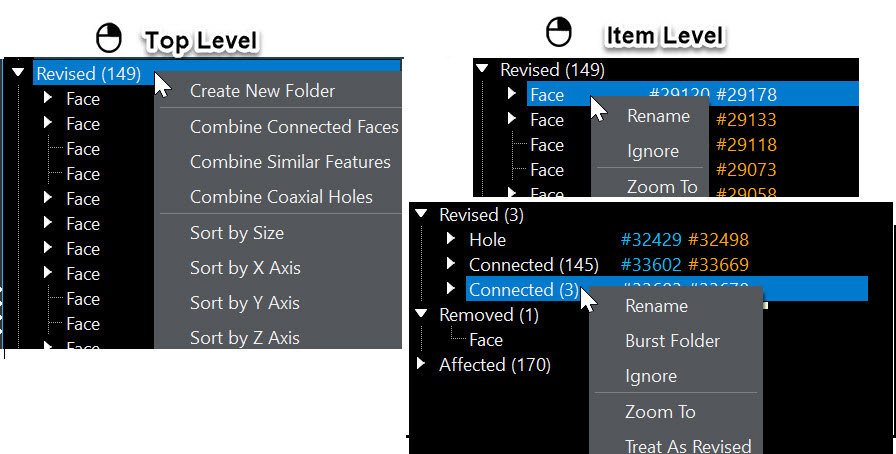
Task: Select Combine Connected Faces
Action: point(293,127)
